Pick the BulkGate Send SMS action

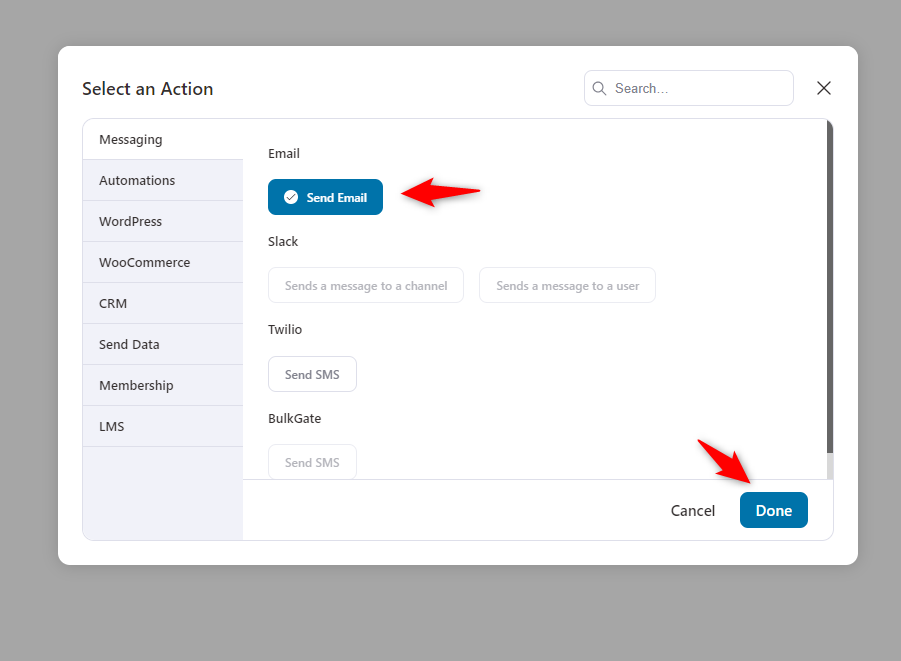tap(312, 462)
